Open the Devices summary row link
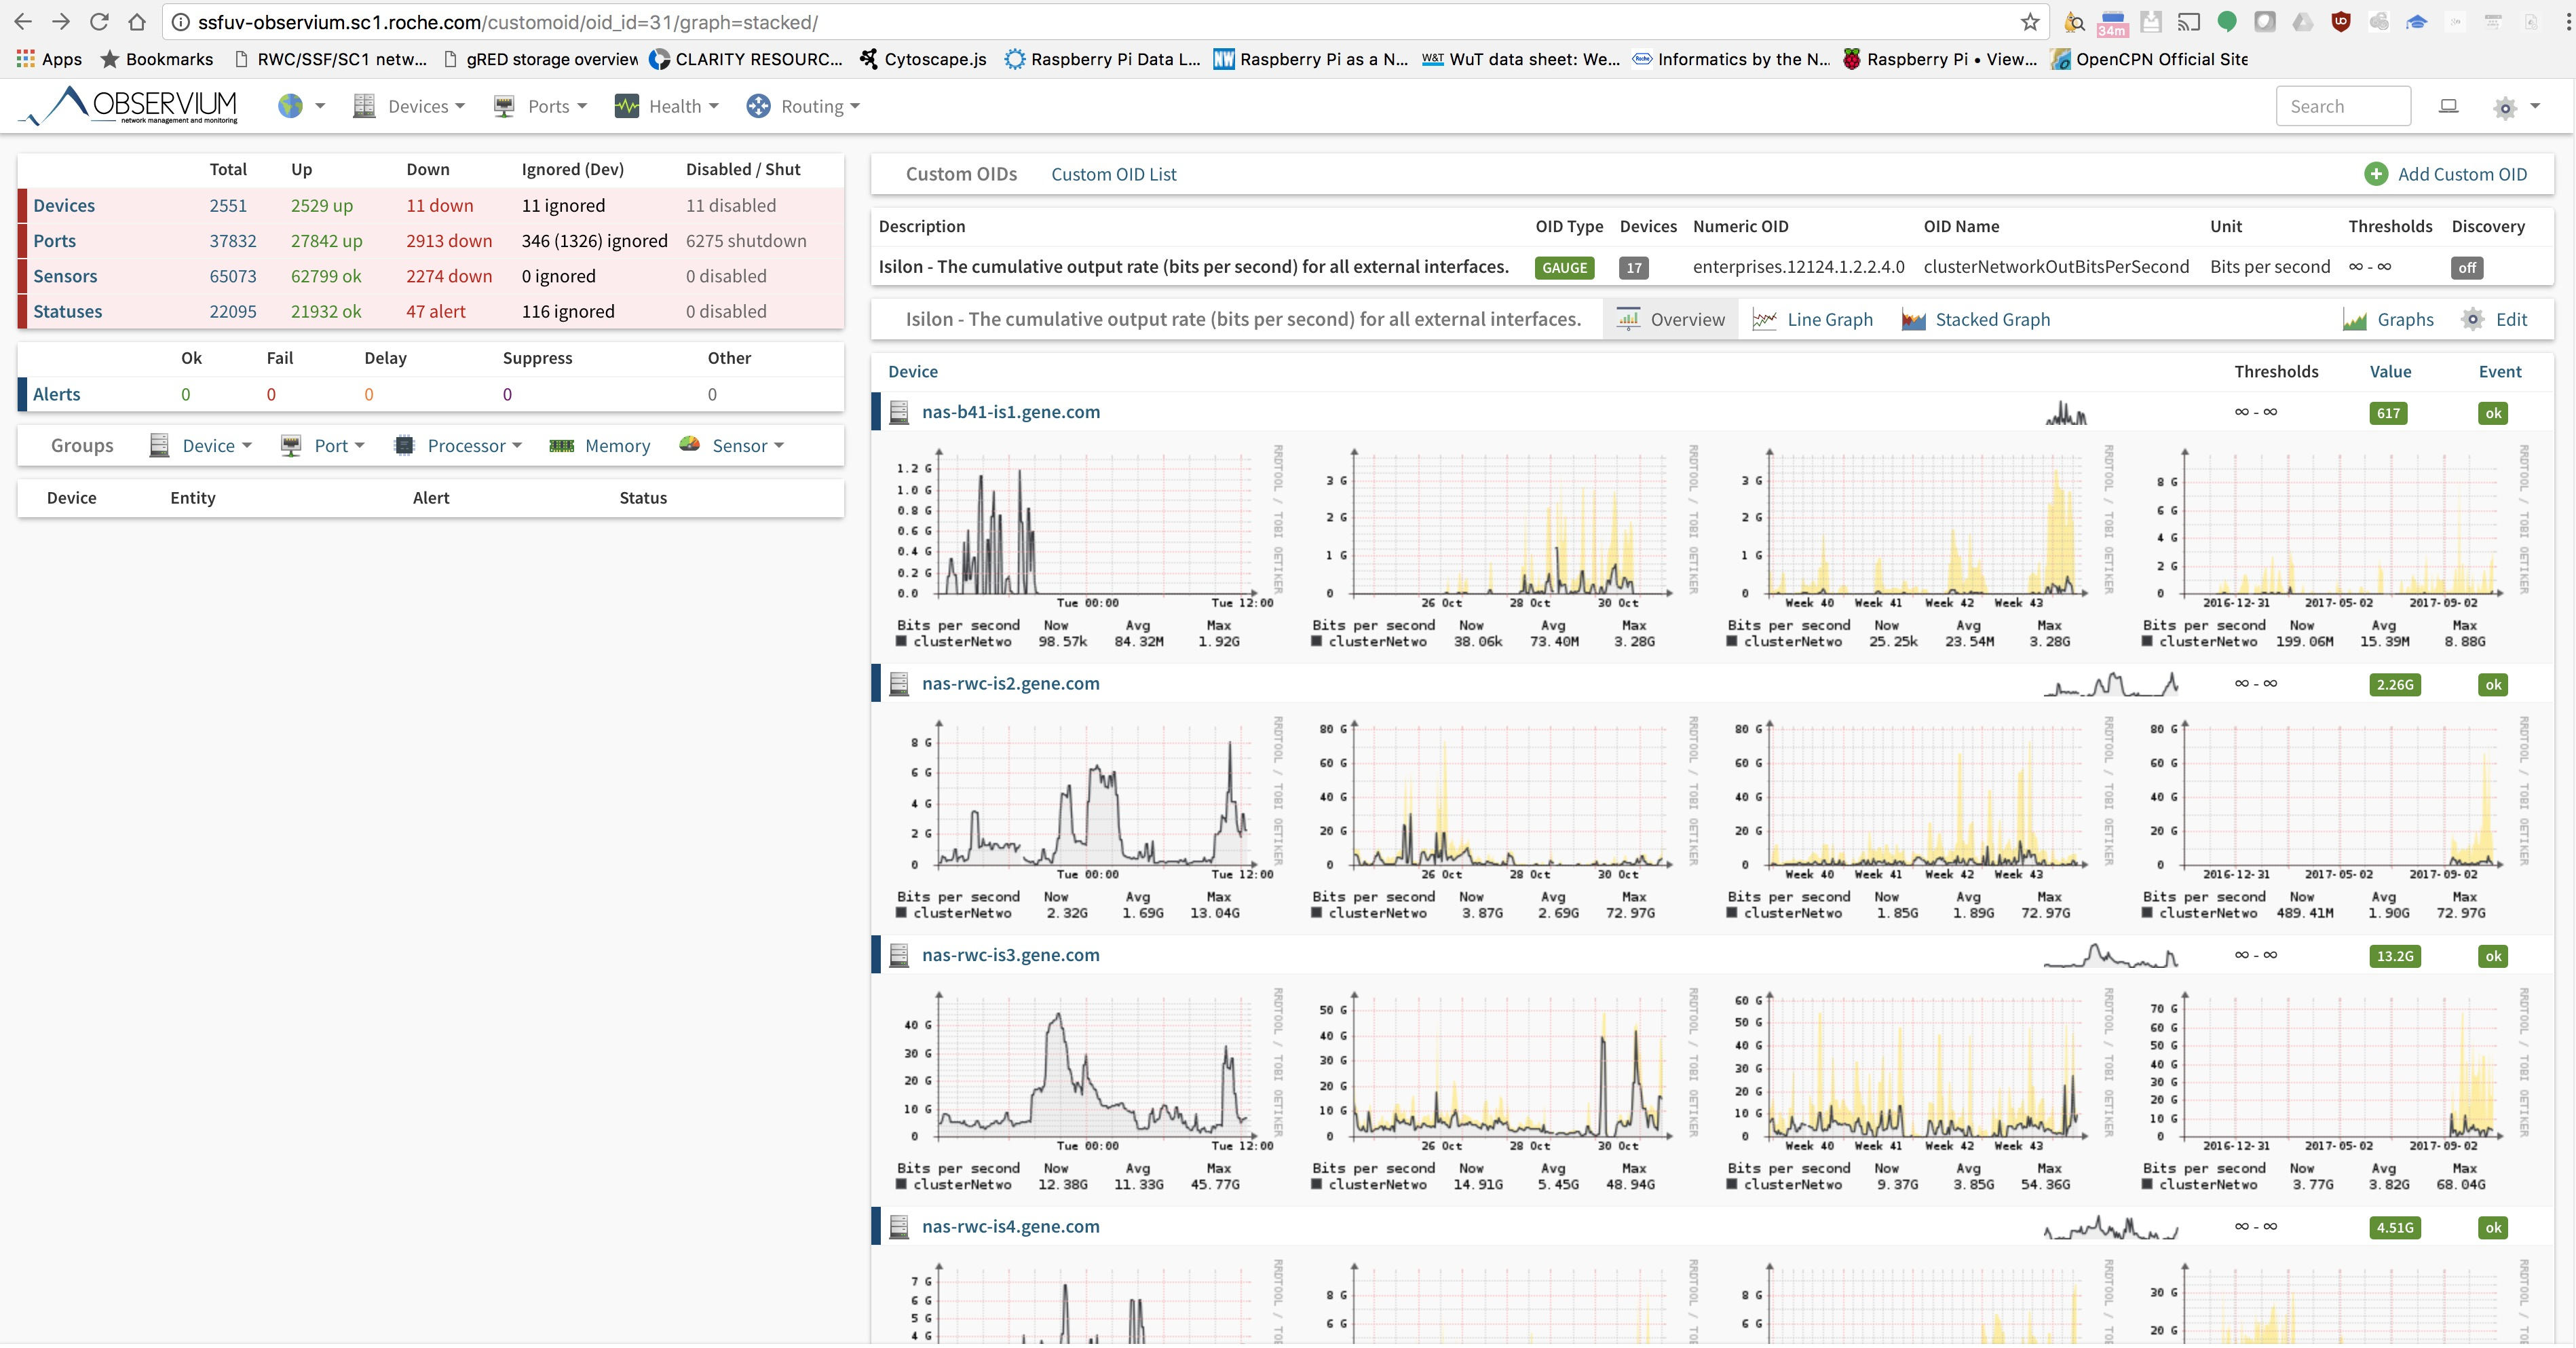 pos(64,205)
